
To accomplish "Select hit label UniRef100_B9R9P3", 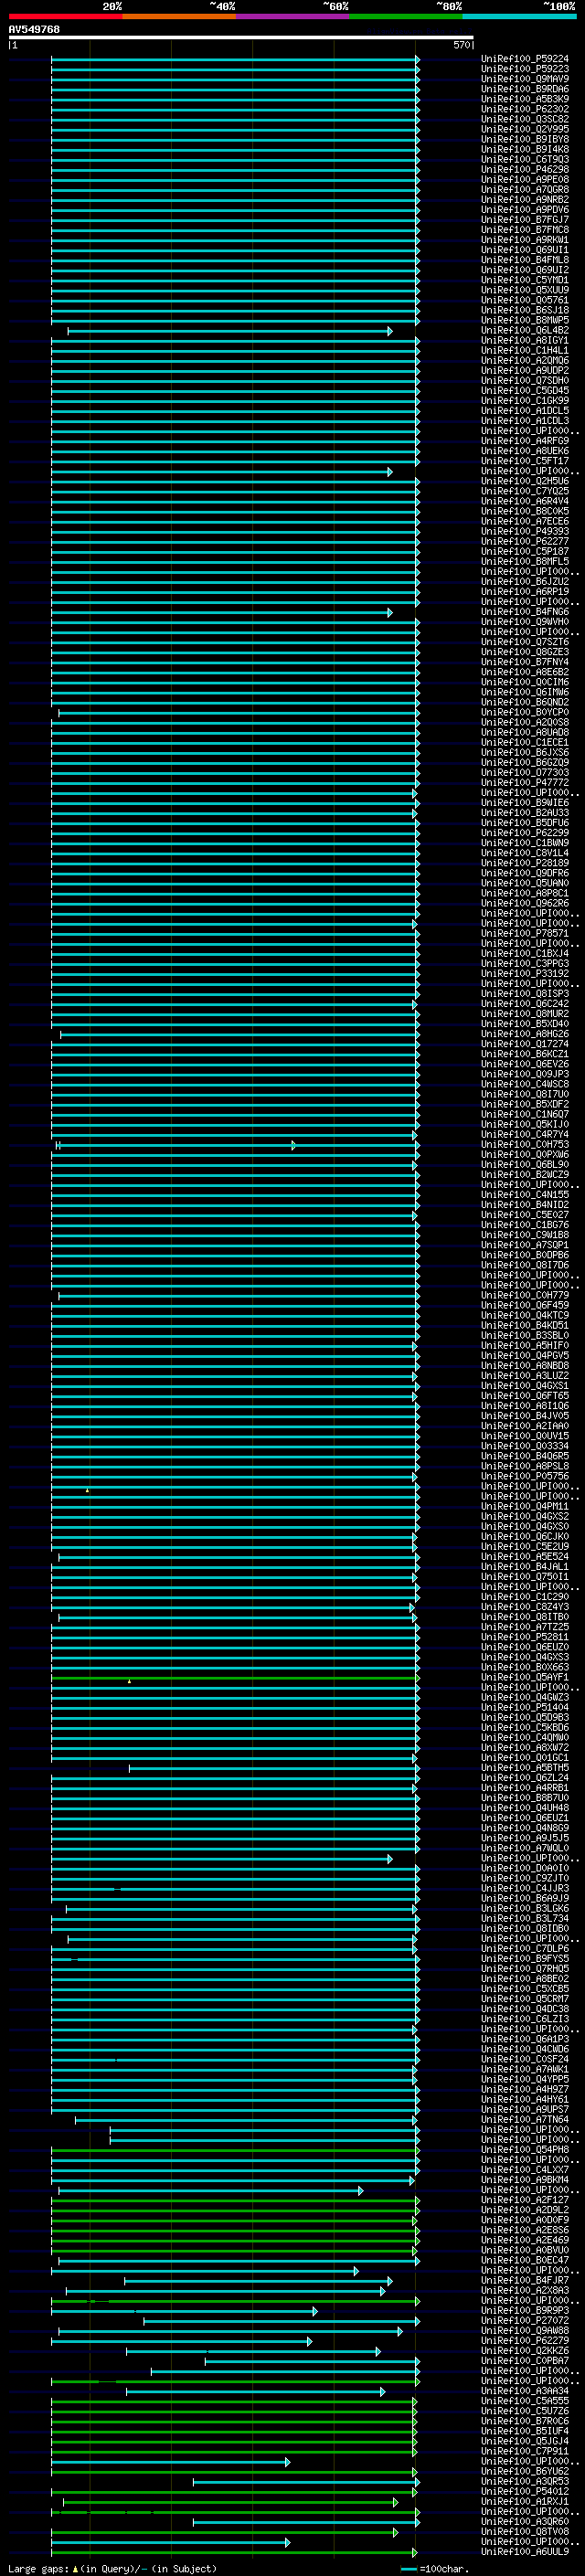I will tap(525, 2310).
